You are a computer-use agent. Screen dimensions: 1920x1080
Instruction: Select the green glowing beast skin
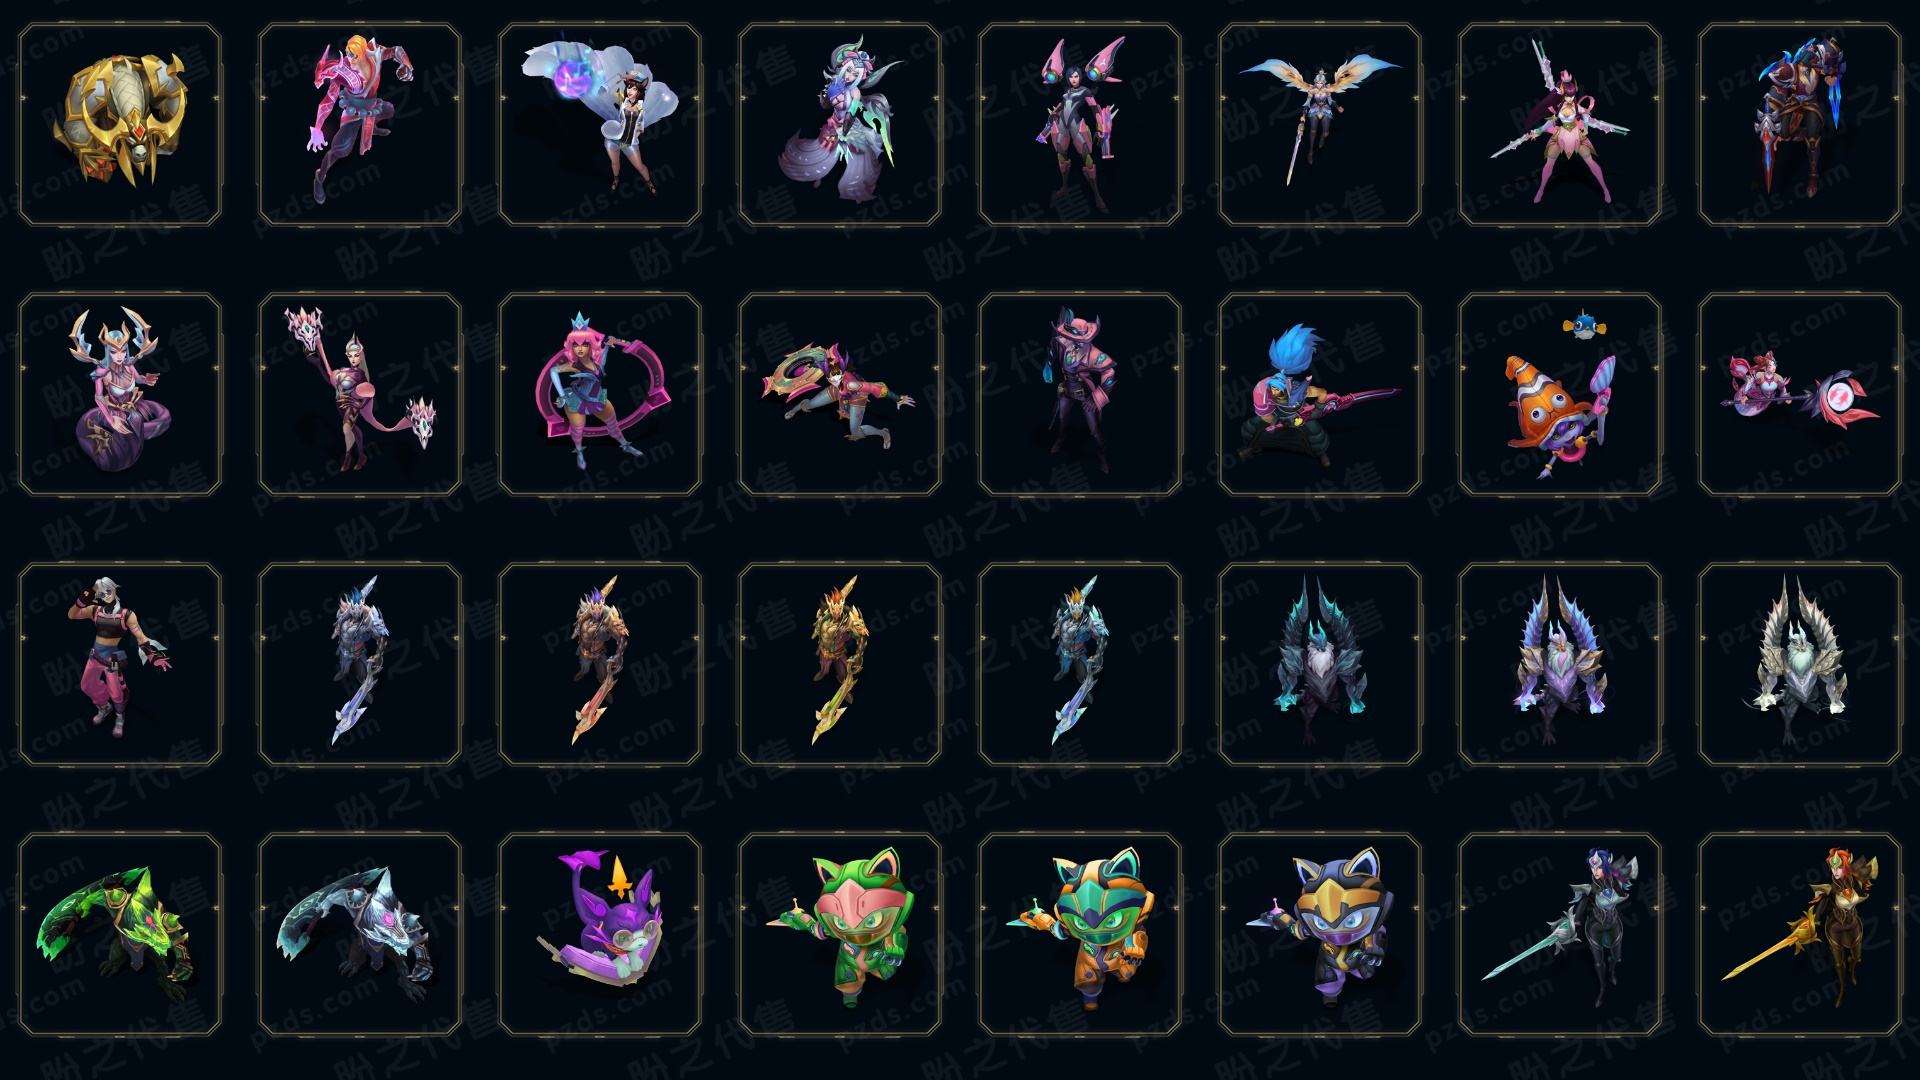click(120, 934)
